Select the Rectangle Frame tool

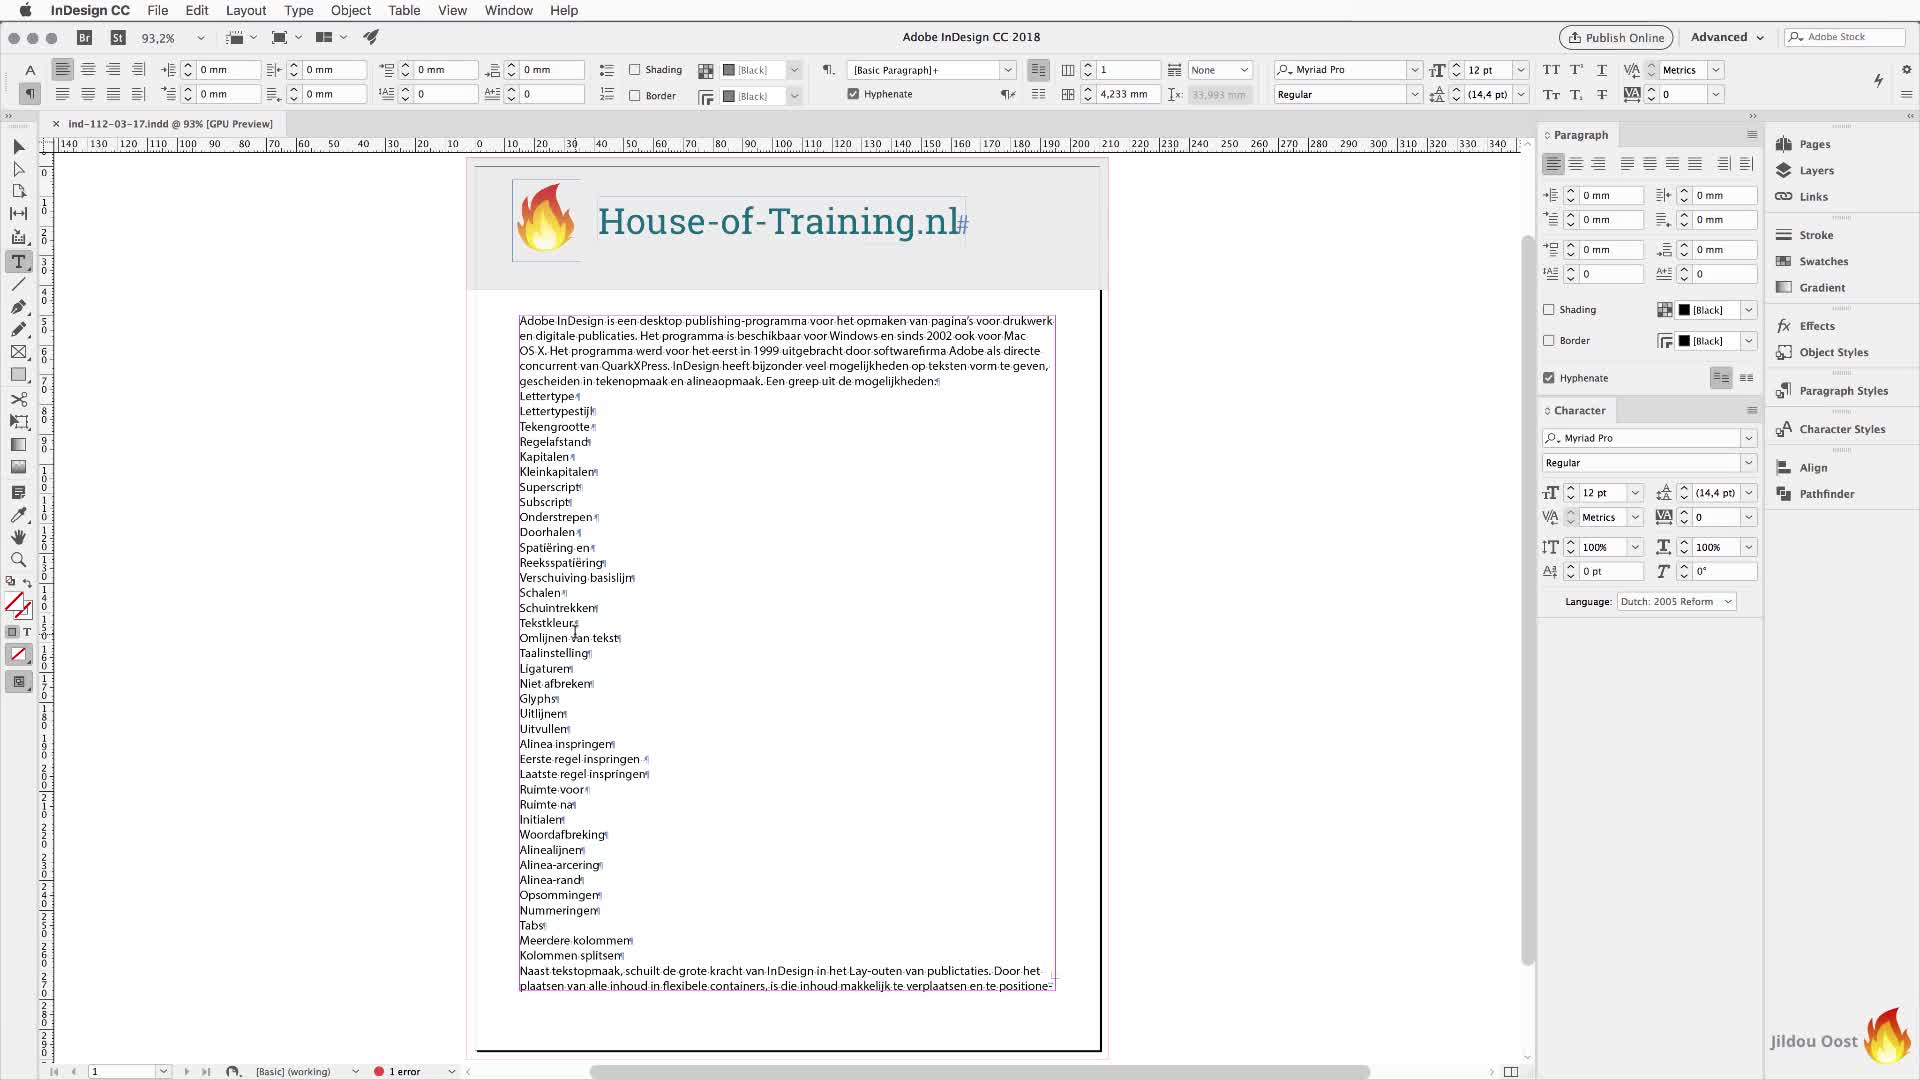19,352
